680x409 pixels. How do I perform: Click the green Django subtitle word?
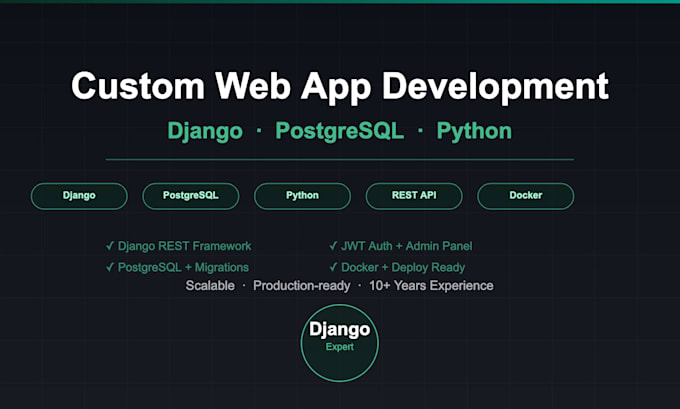point(205,132)
